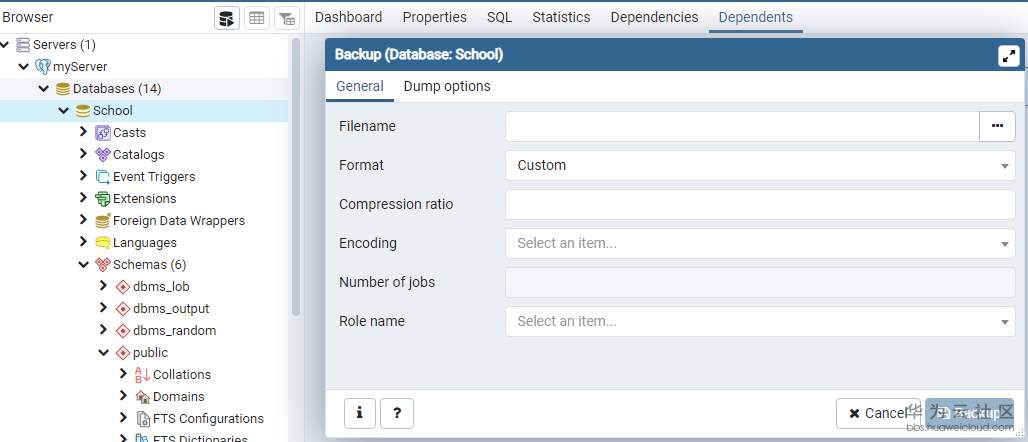The width and height of the screenshot is (1028, 442).
Task: Click the Filtered Rows toolbar icon
Action: (287, 18)
